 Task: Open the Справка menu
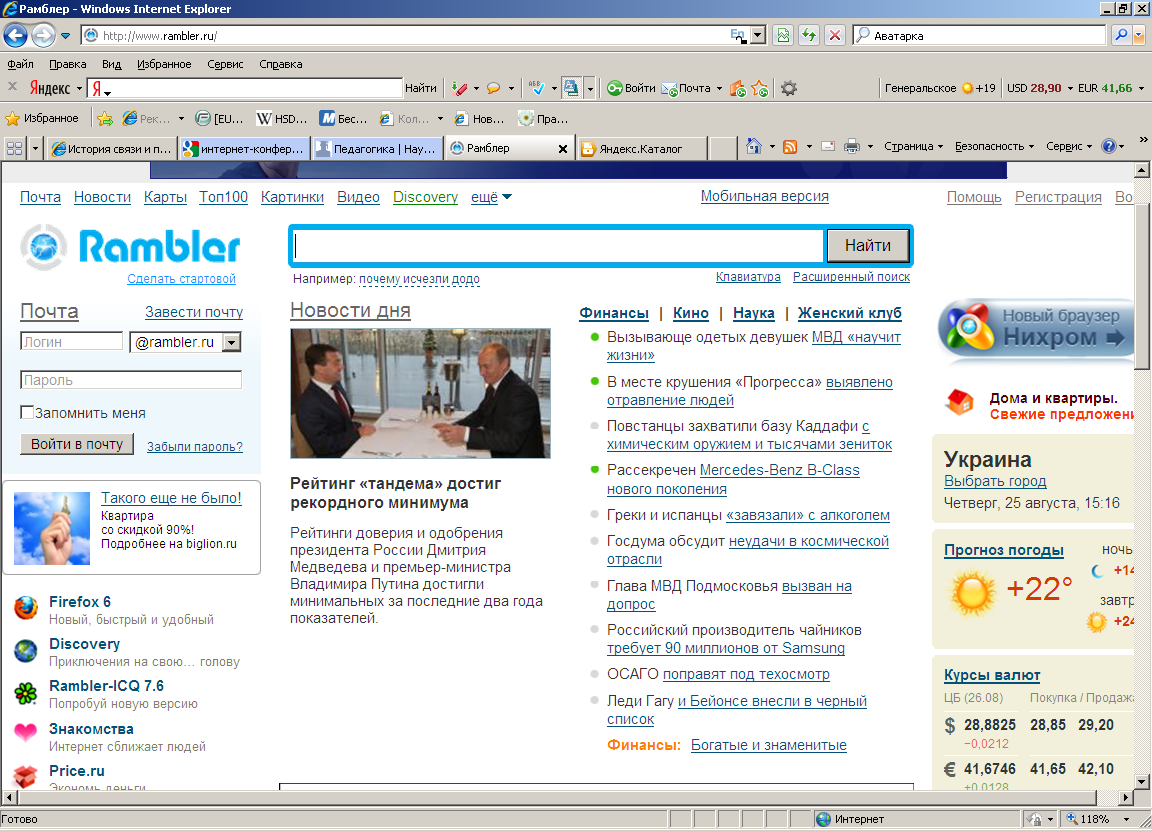click(x=281, y=64)
